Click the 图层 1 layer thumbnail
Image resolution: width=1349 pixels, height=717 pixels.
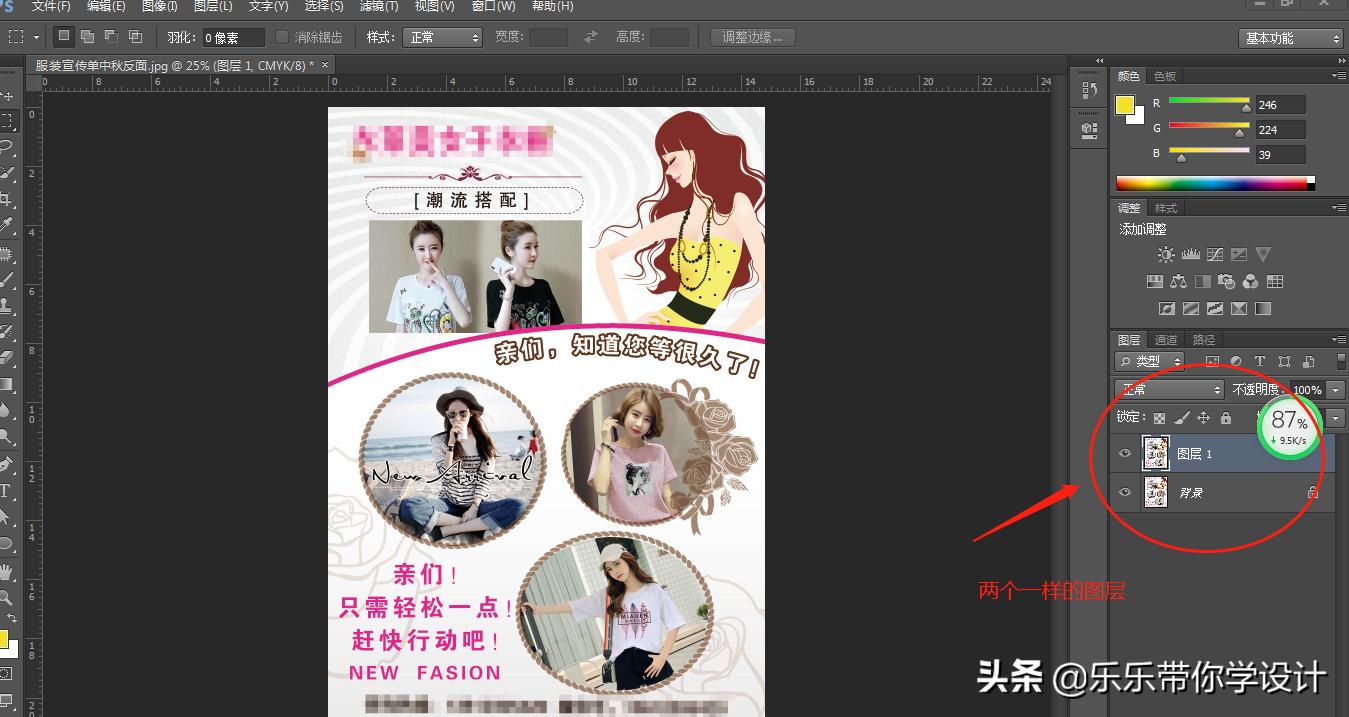(1156, 453)
